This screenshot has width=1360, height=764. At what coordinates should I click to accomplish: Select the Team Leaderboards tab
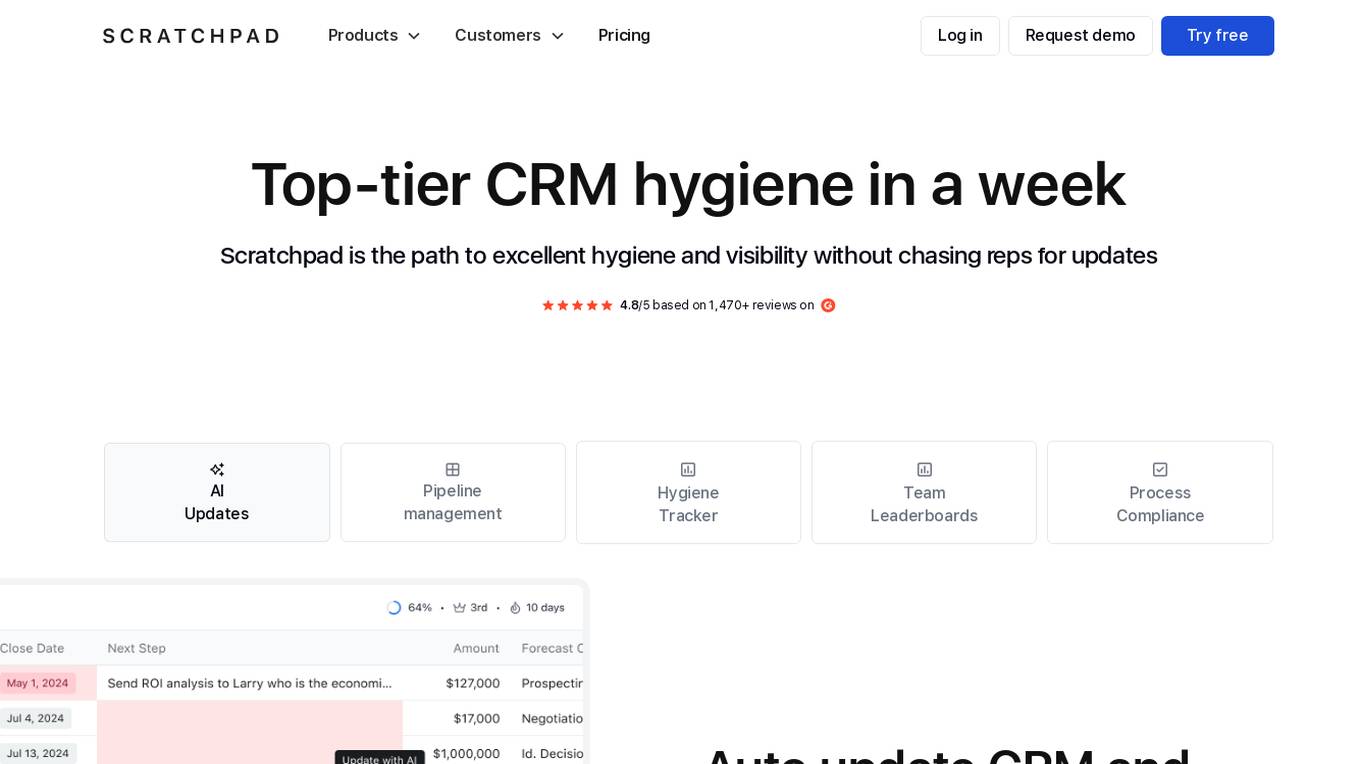[924, 492]
